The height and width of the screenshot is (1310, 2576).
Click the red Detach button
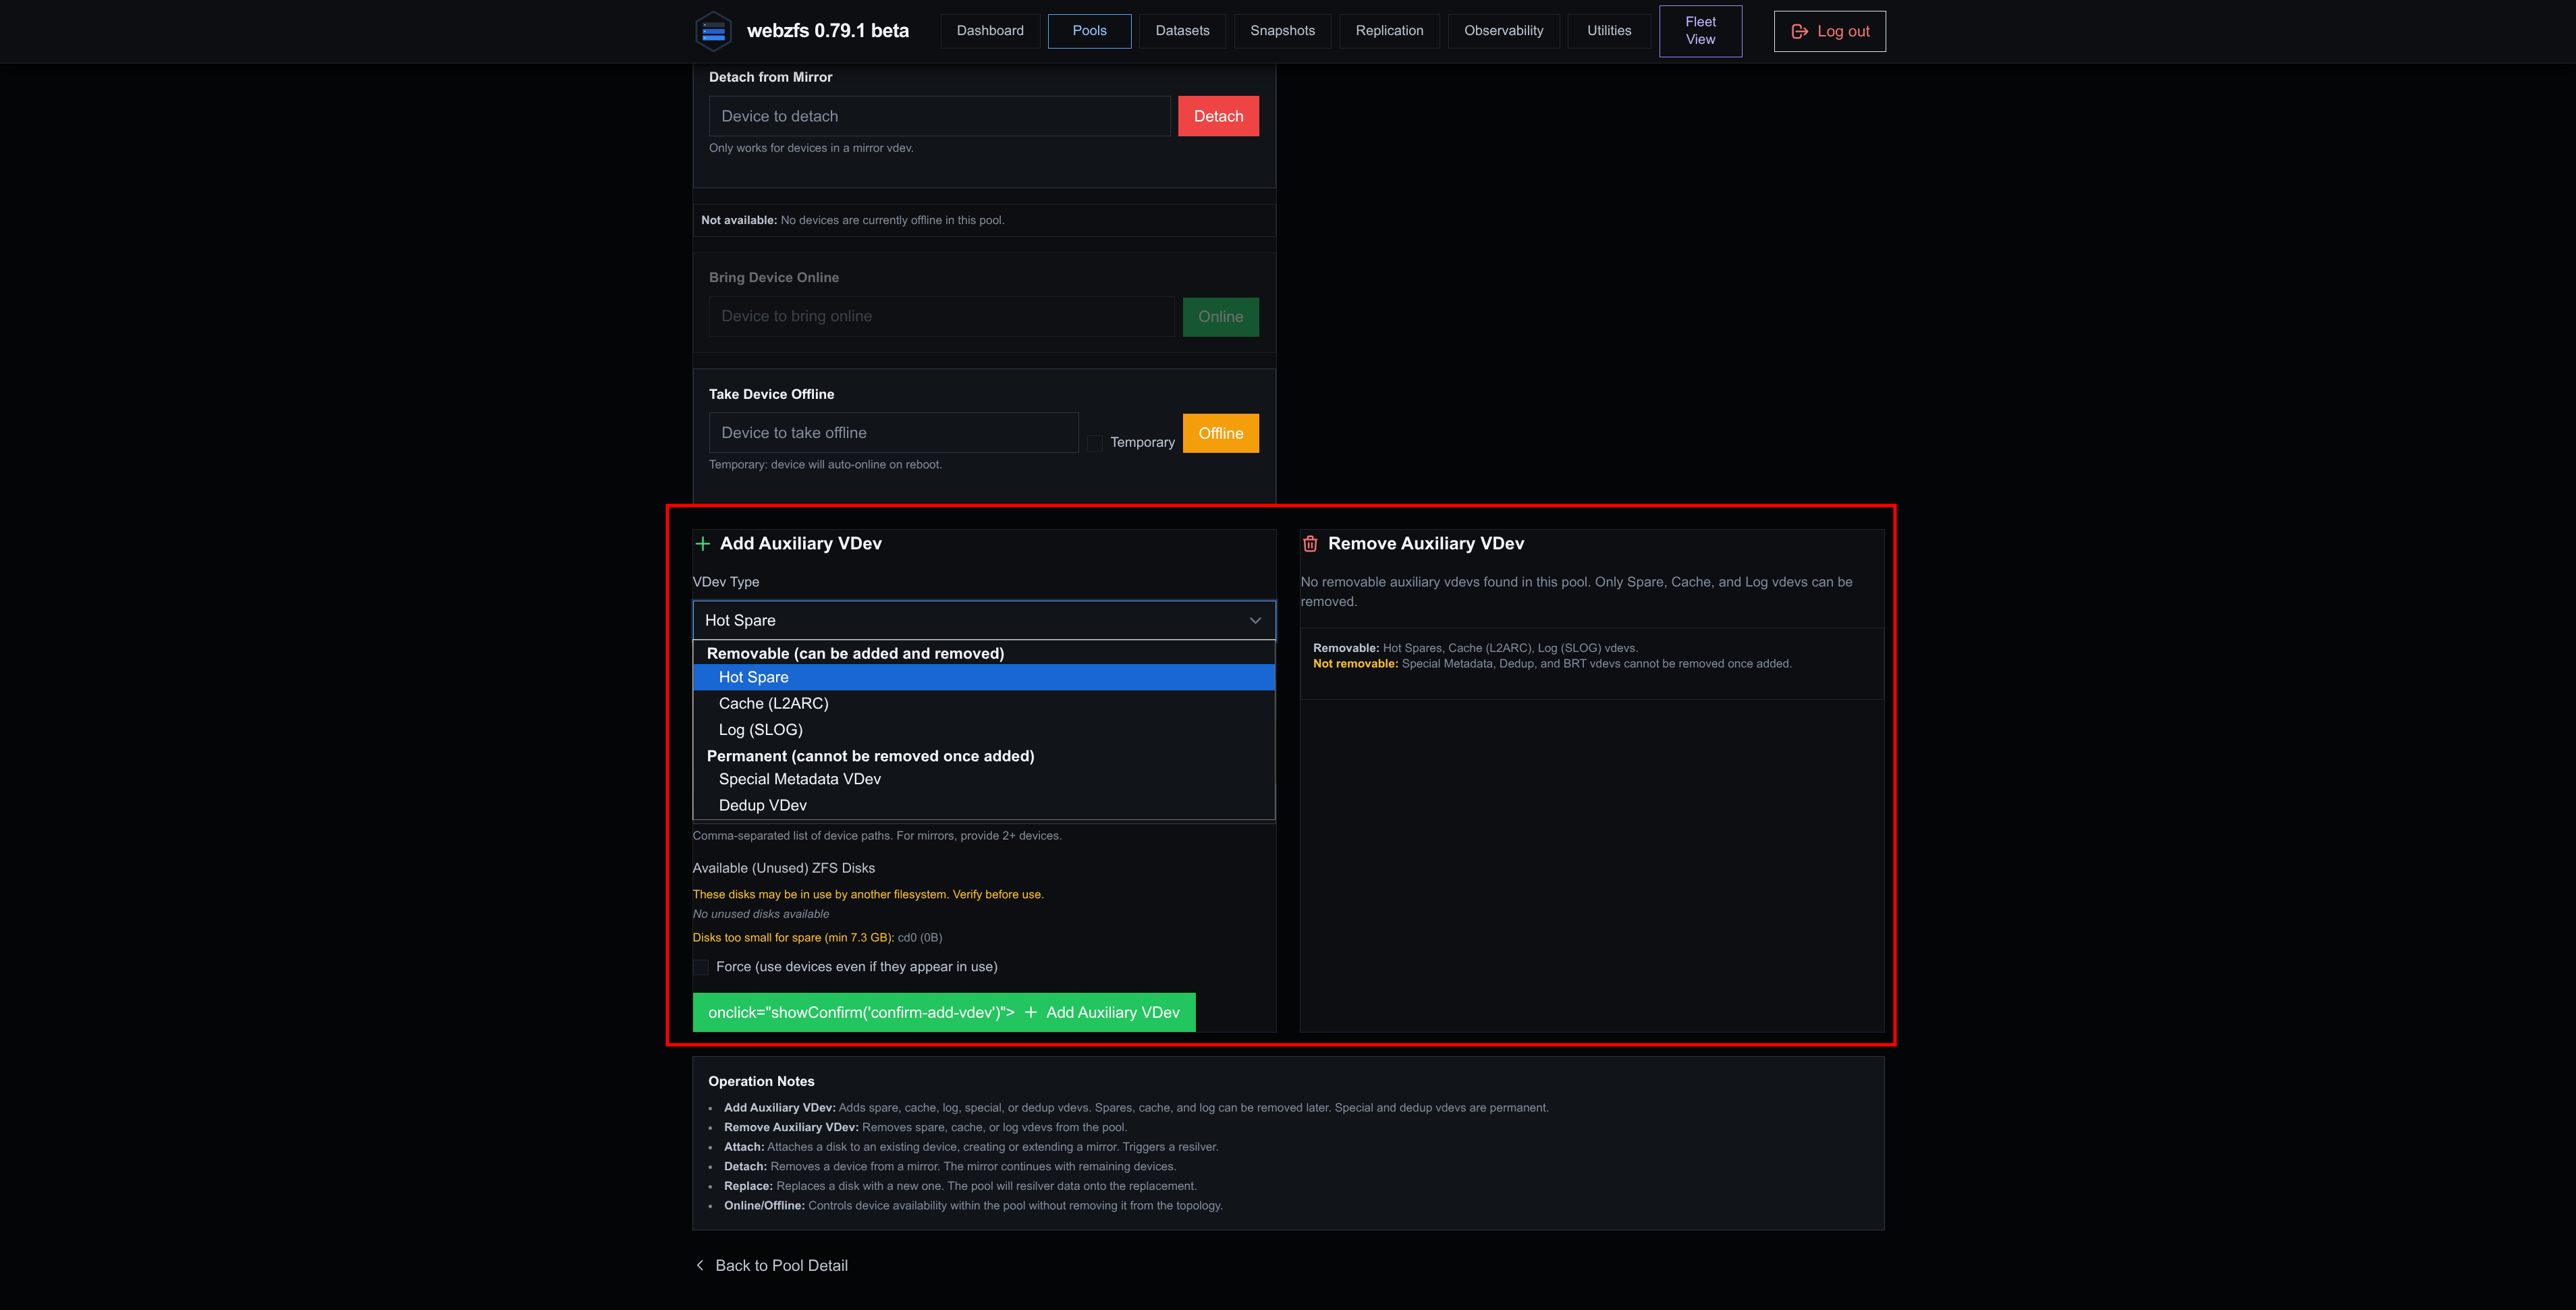point(1218,116)
